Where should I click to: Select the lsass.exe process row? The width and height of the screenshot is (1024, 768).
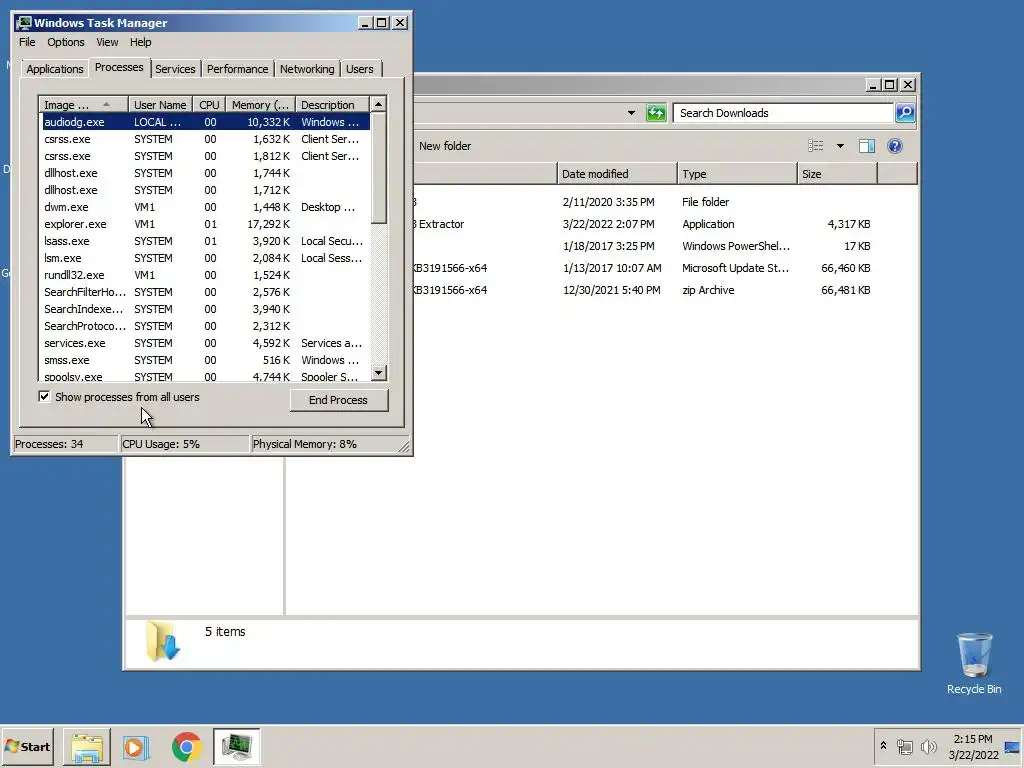(x=204, y=241)
